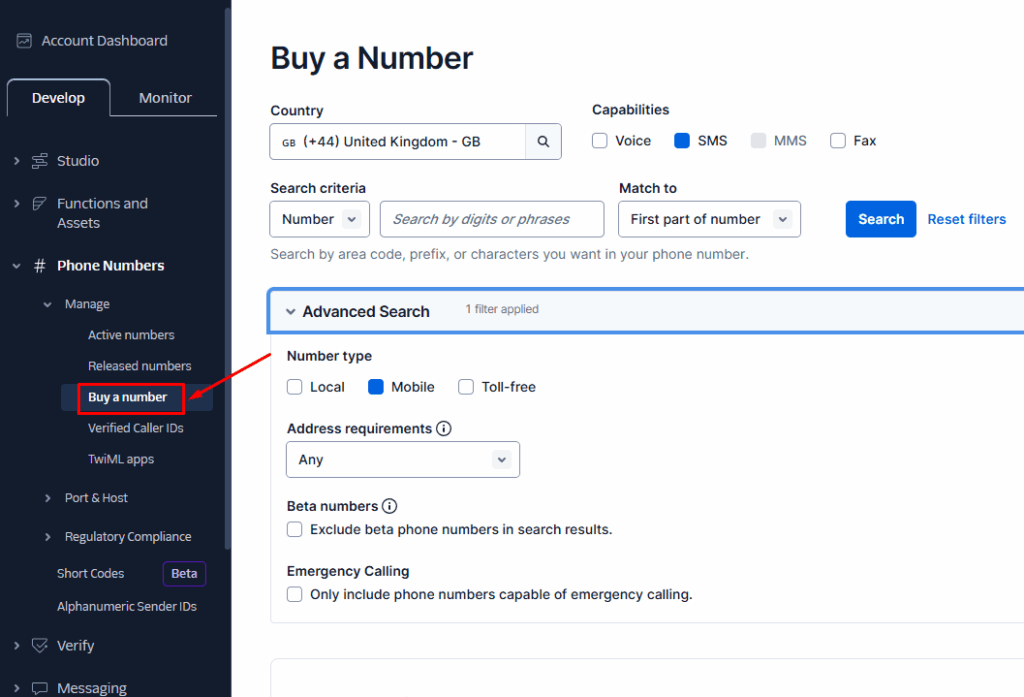Open the Match to dropdown
Image resolution: width=1024 pixels, height=697 pixels.
(709, 219)
